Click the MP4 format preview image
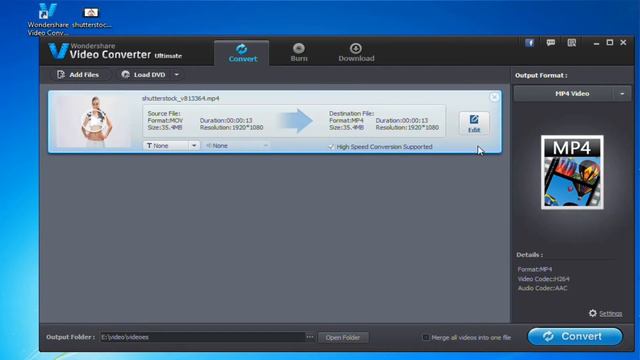The width and height of the screenshot is (640, 360). [x=572, y=172]
